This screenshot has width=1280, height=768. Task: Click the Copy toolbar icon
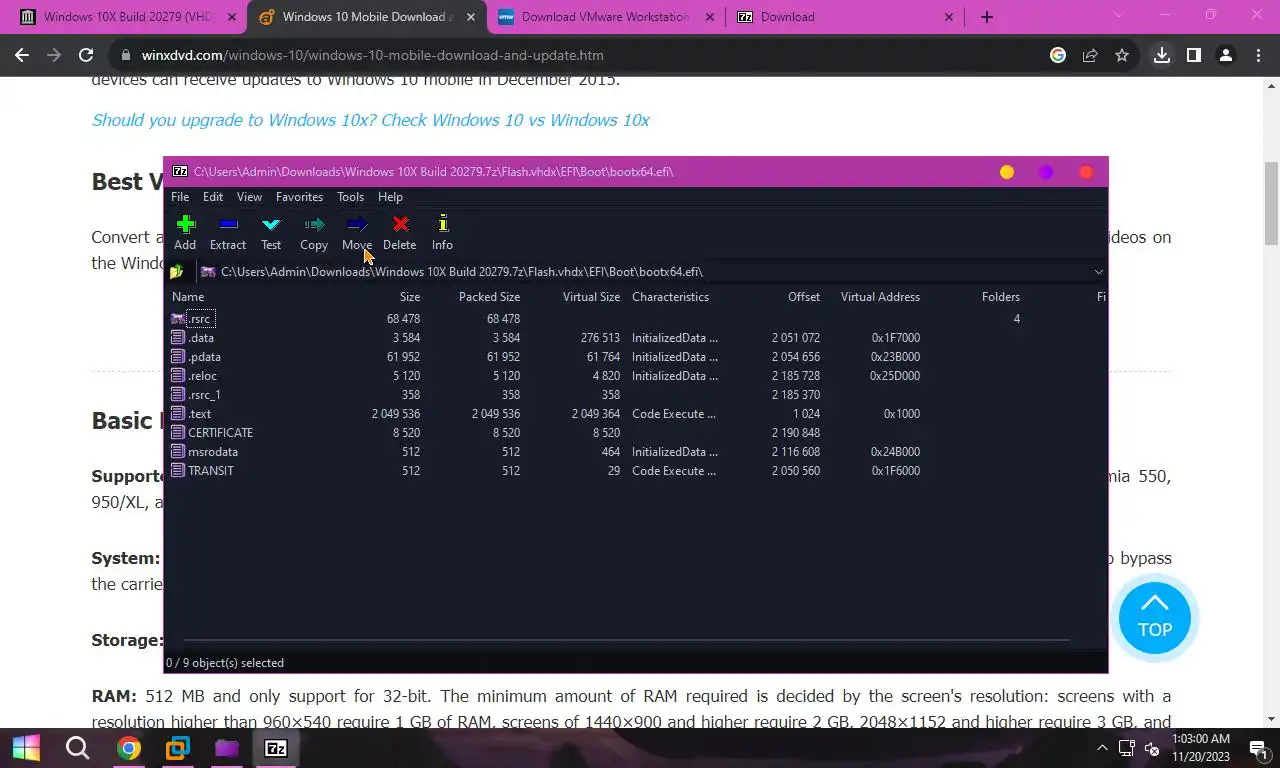pos(314,224)
